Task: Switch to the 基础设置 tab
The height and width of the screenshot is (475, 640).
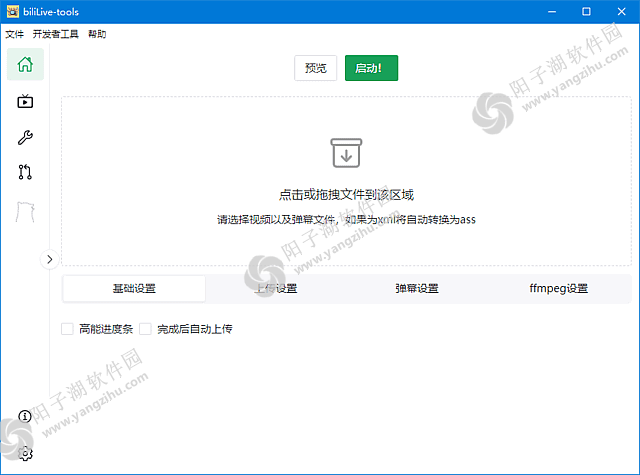Action: pos(134,289)
